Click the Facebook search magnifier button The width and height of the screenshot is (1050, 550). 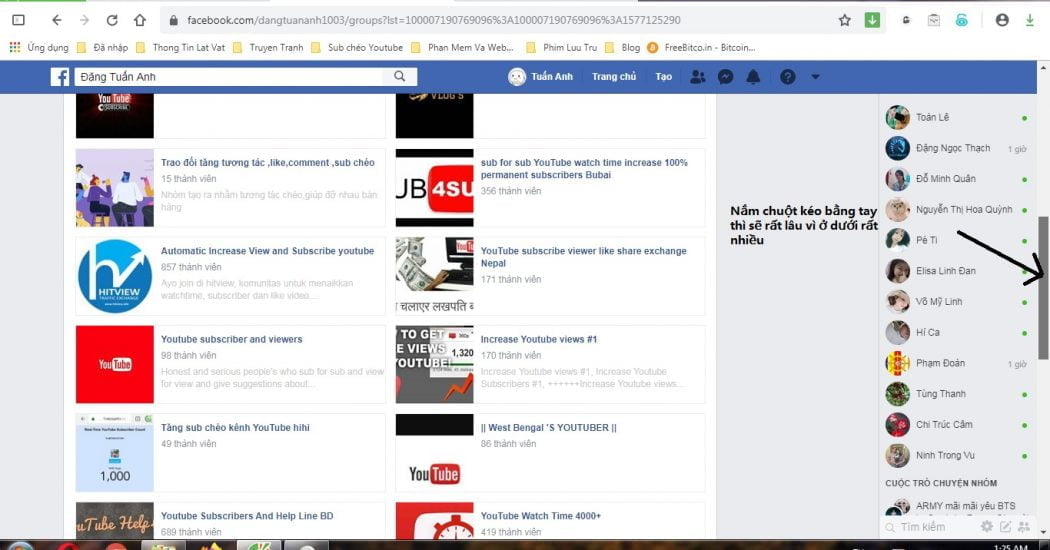(400, 76)
